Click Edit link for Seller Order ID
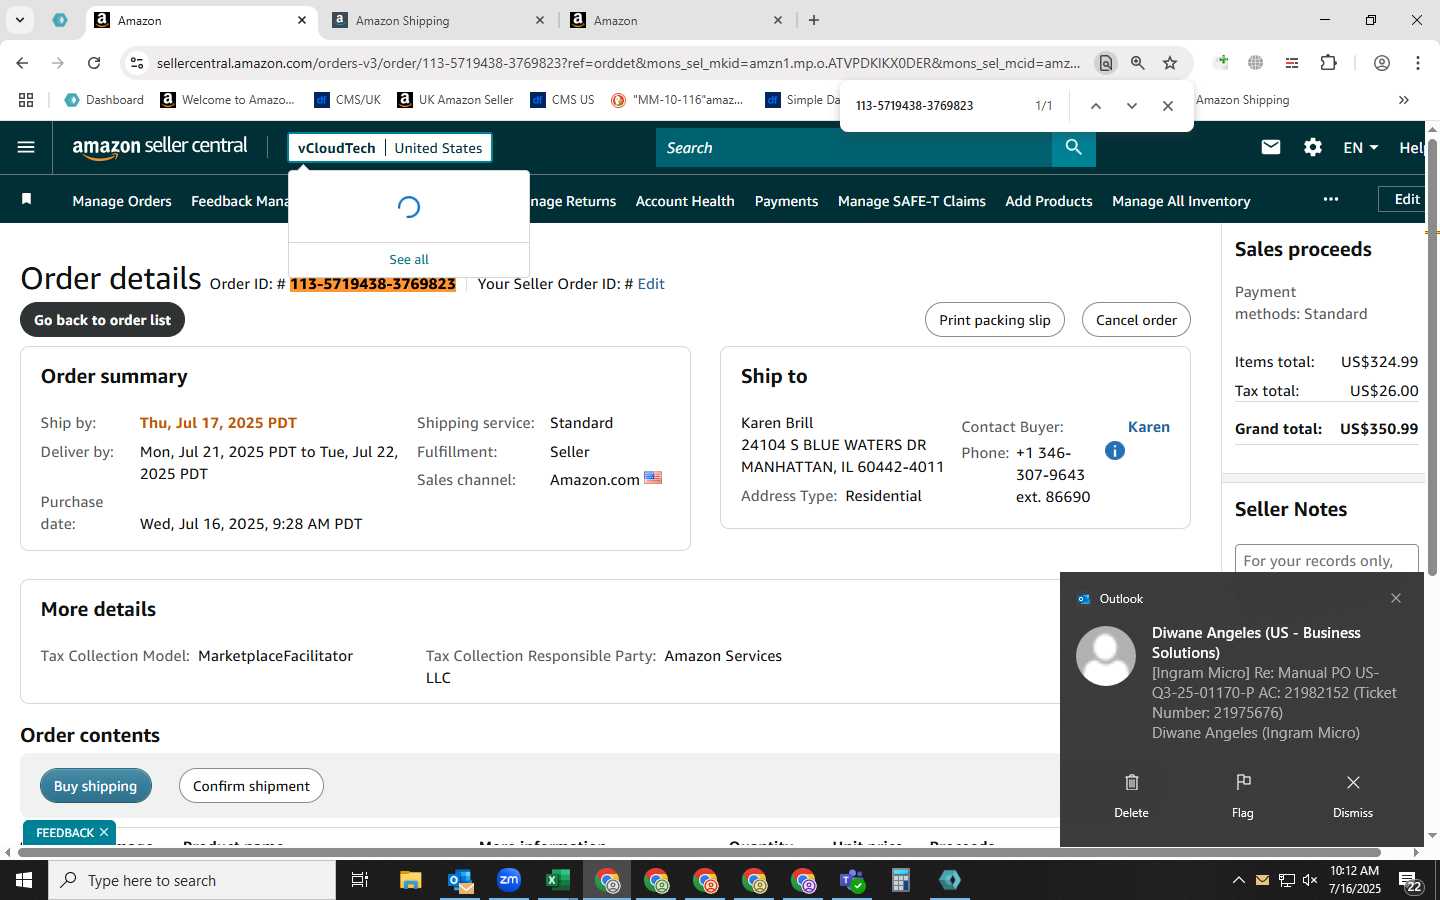Screen dimensions: 1440x900 tap(651, 284)
